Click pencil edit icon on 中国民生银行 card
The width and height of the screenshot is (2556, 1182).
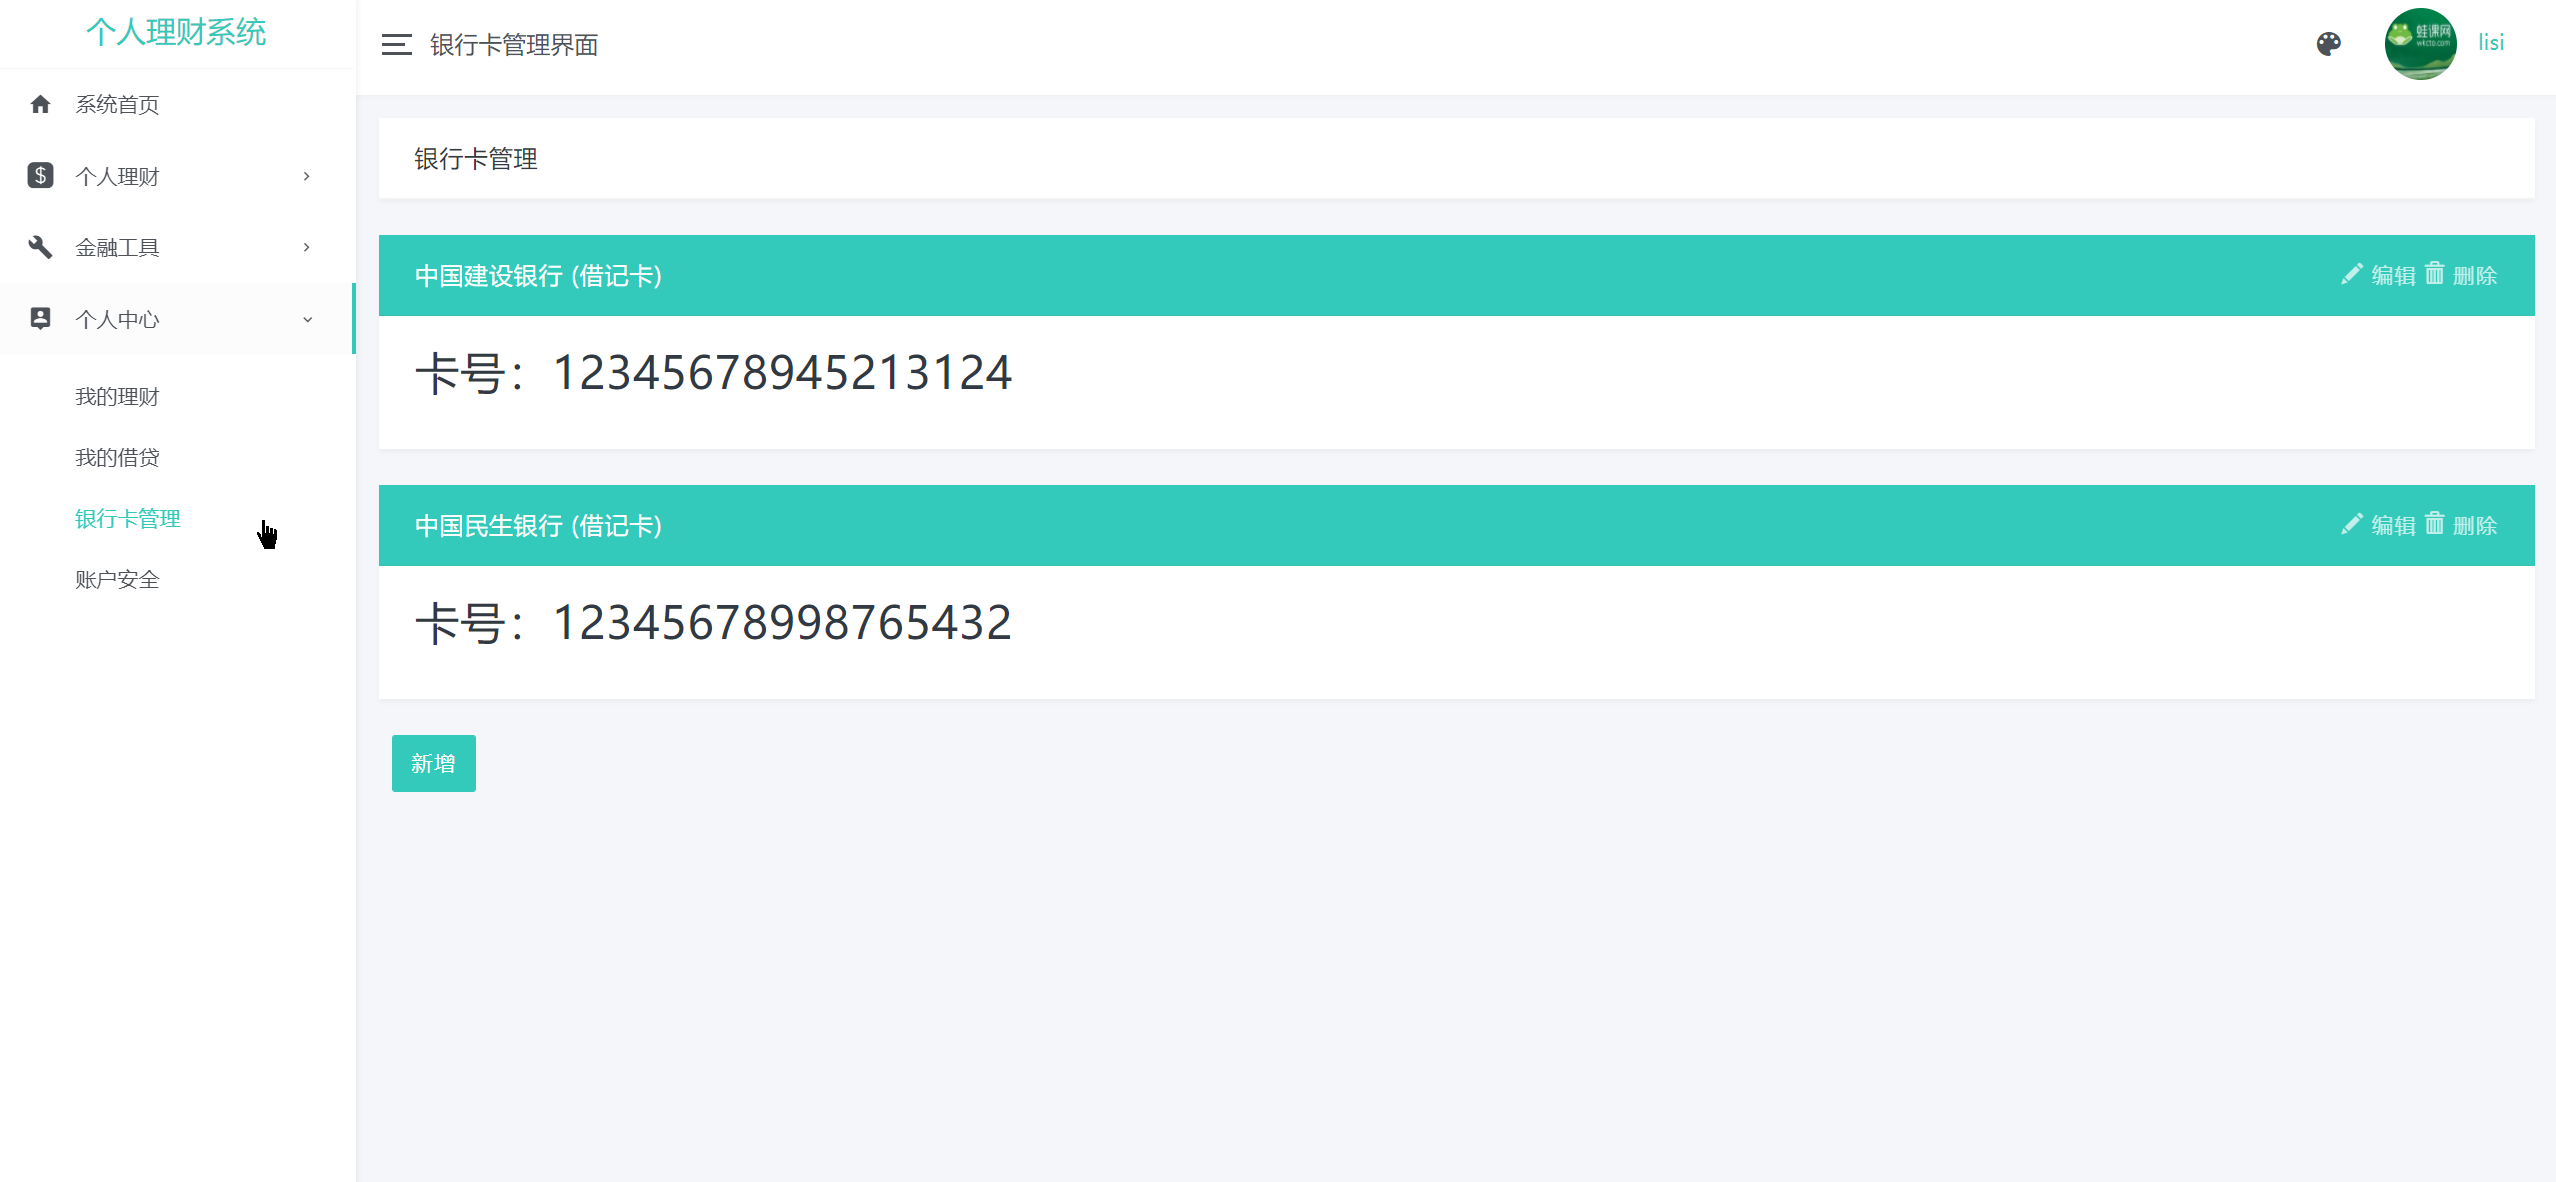[x=2352, y=524]
